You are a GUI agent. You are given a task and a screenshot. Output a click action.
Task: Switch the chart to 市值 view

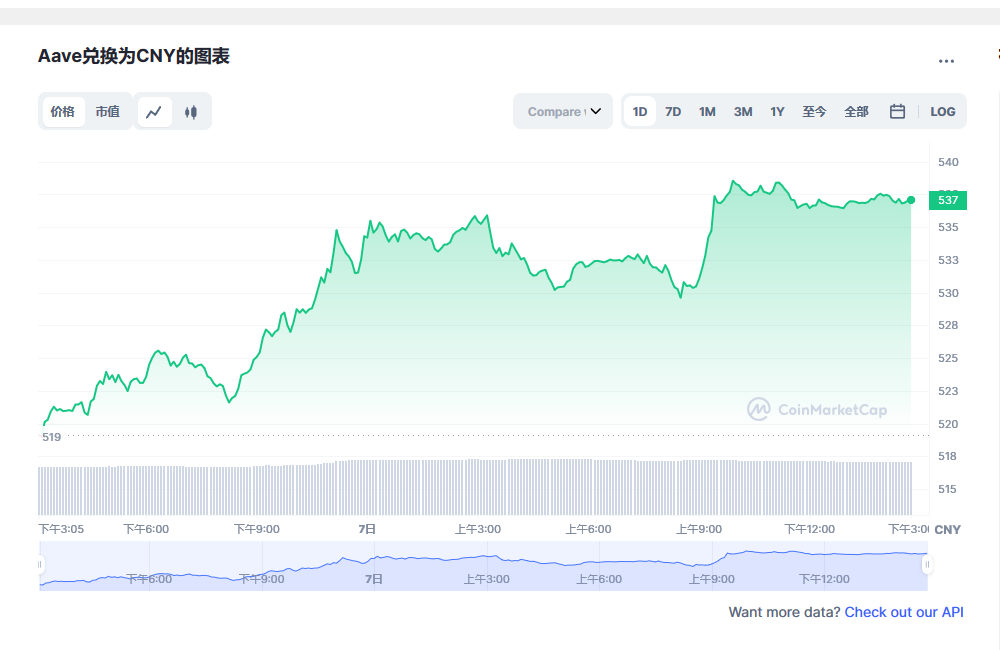point(107,111)
